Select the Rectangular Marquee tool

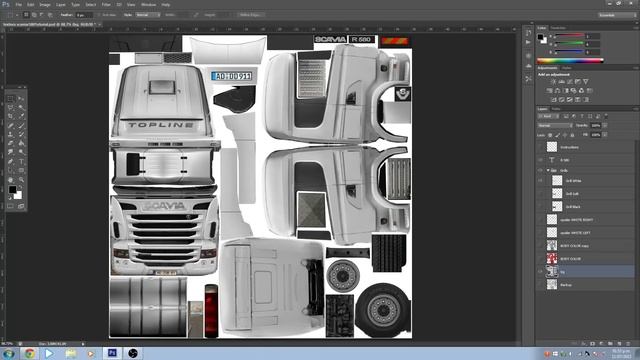click(x=11, y=98)
